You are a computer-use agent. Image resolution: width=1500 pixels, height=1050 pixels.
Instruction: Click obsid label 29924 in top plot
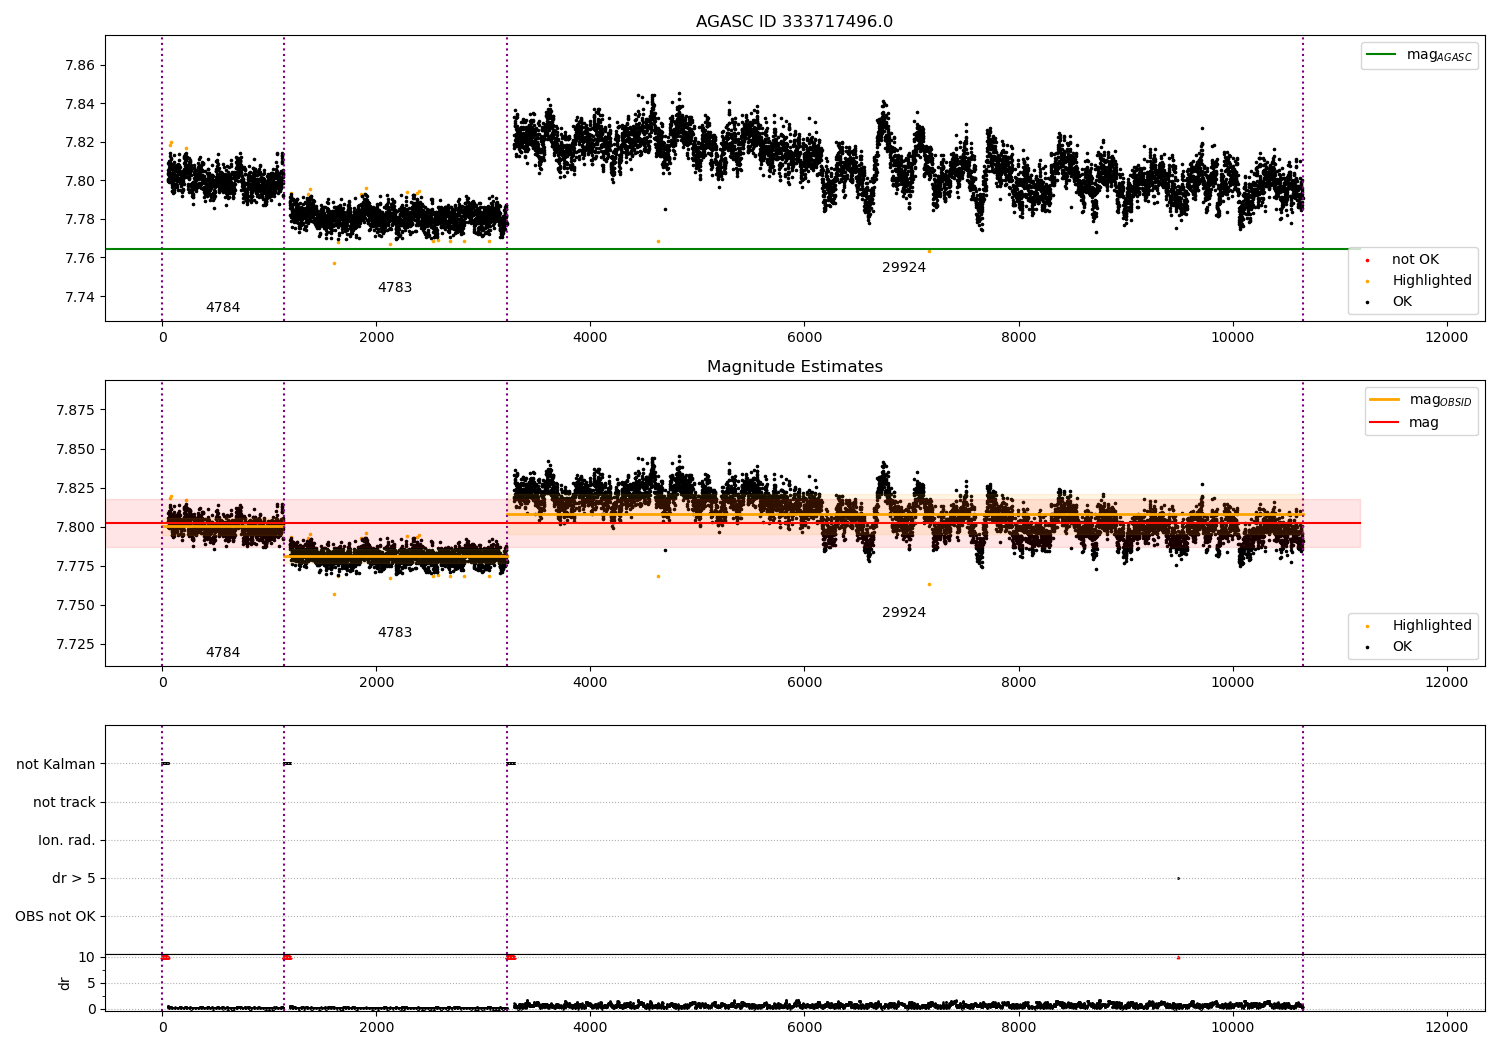[904, 268]
